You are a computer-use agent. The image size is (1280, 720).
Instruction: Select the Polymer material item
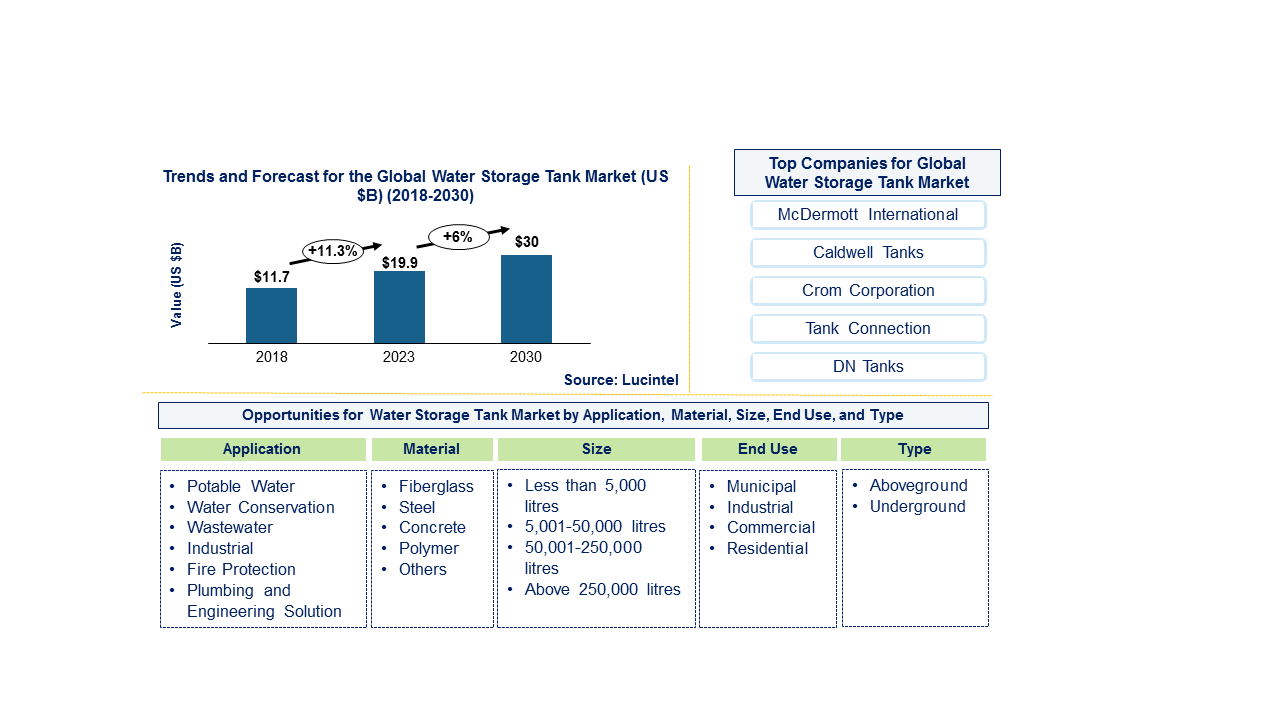tap(429, 549)
